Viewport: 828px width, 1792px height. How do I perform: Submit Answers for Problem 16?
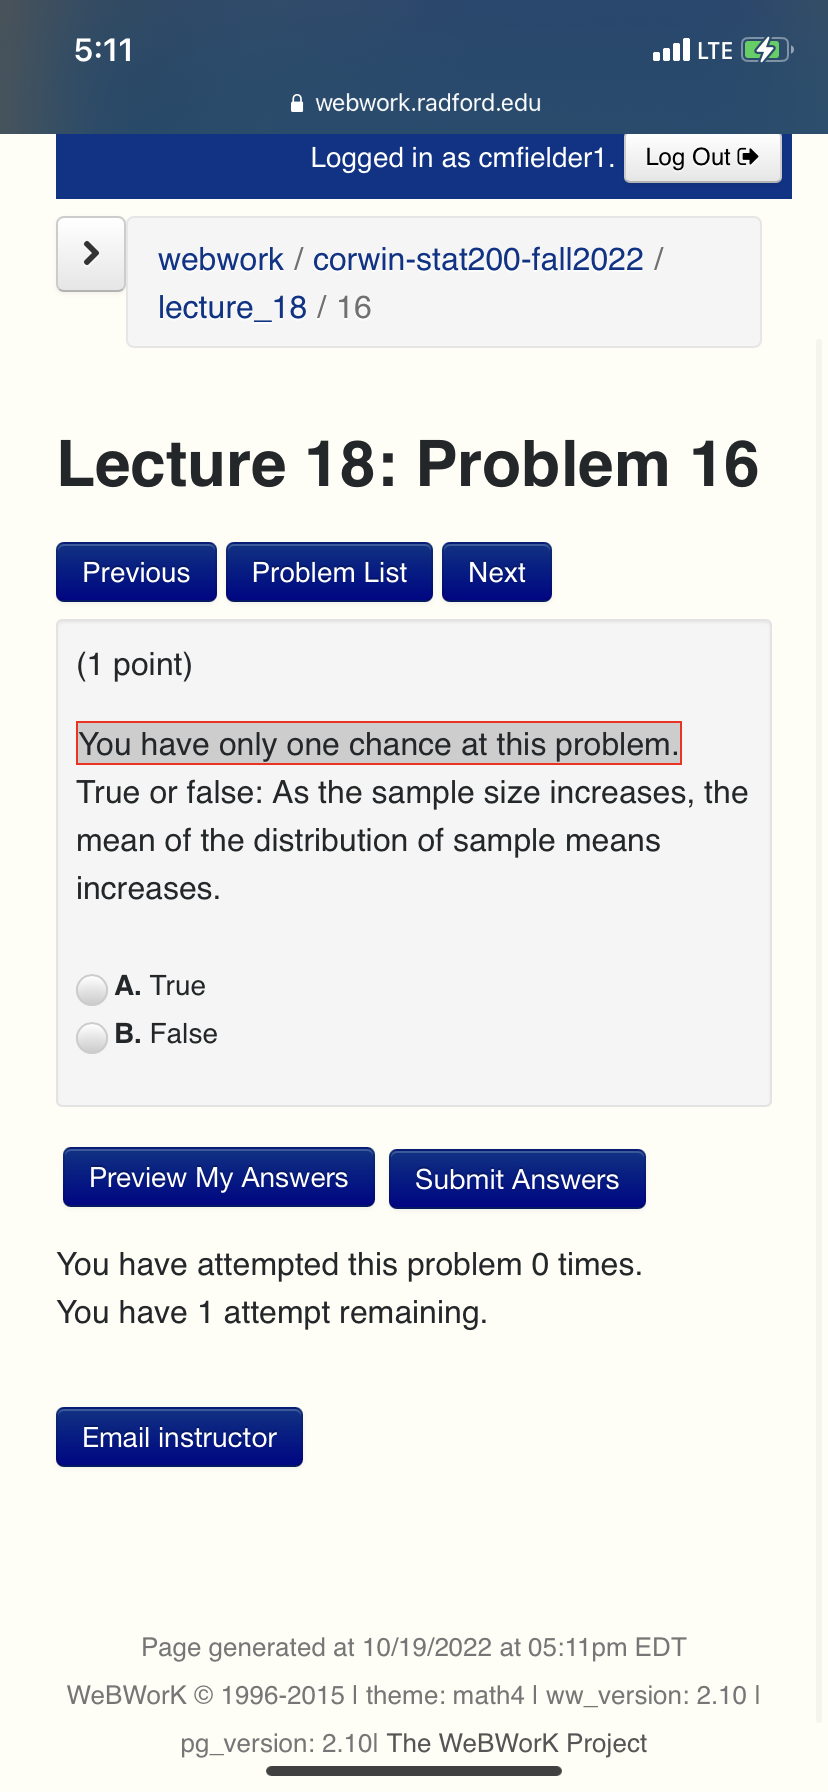click(517, 1179)
